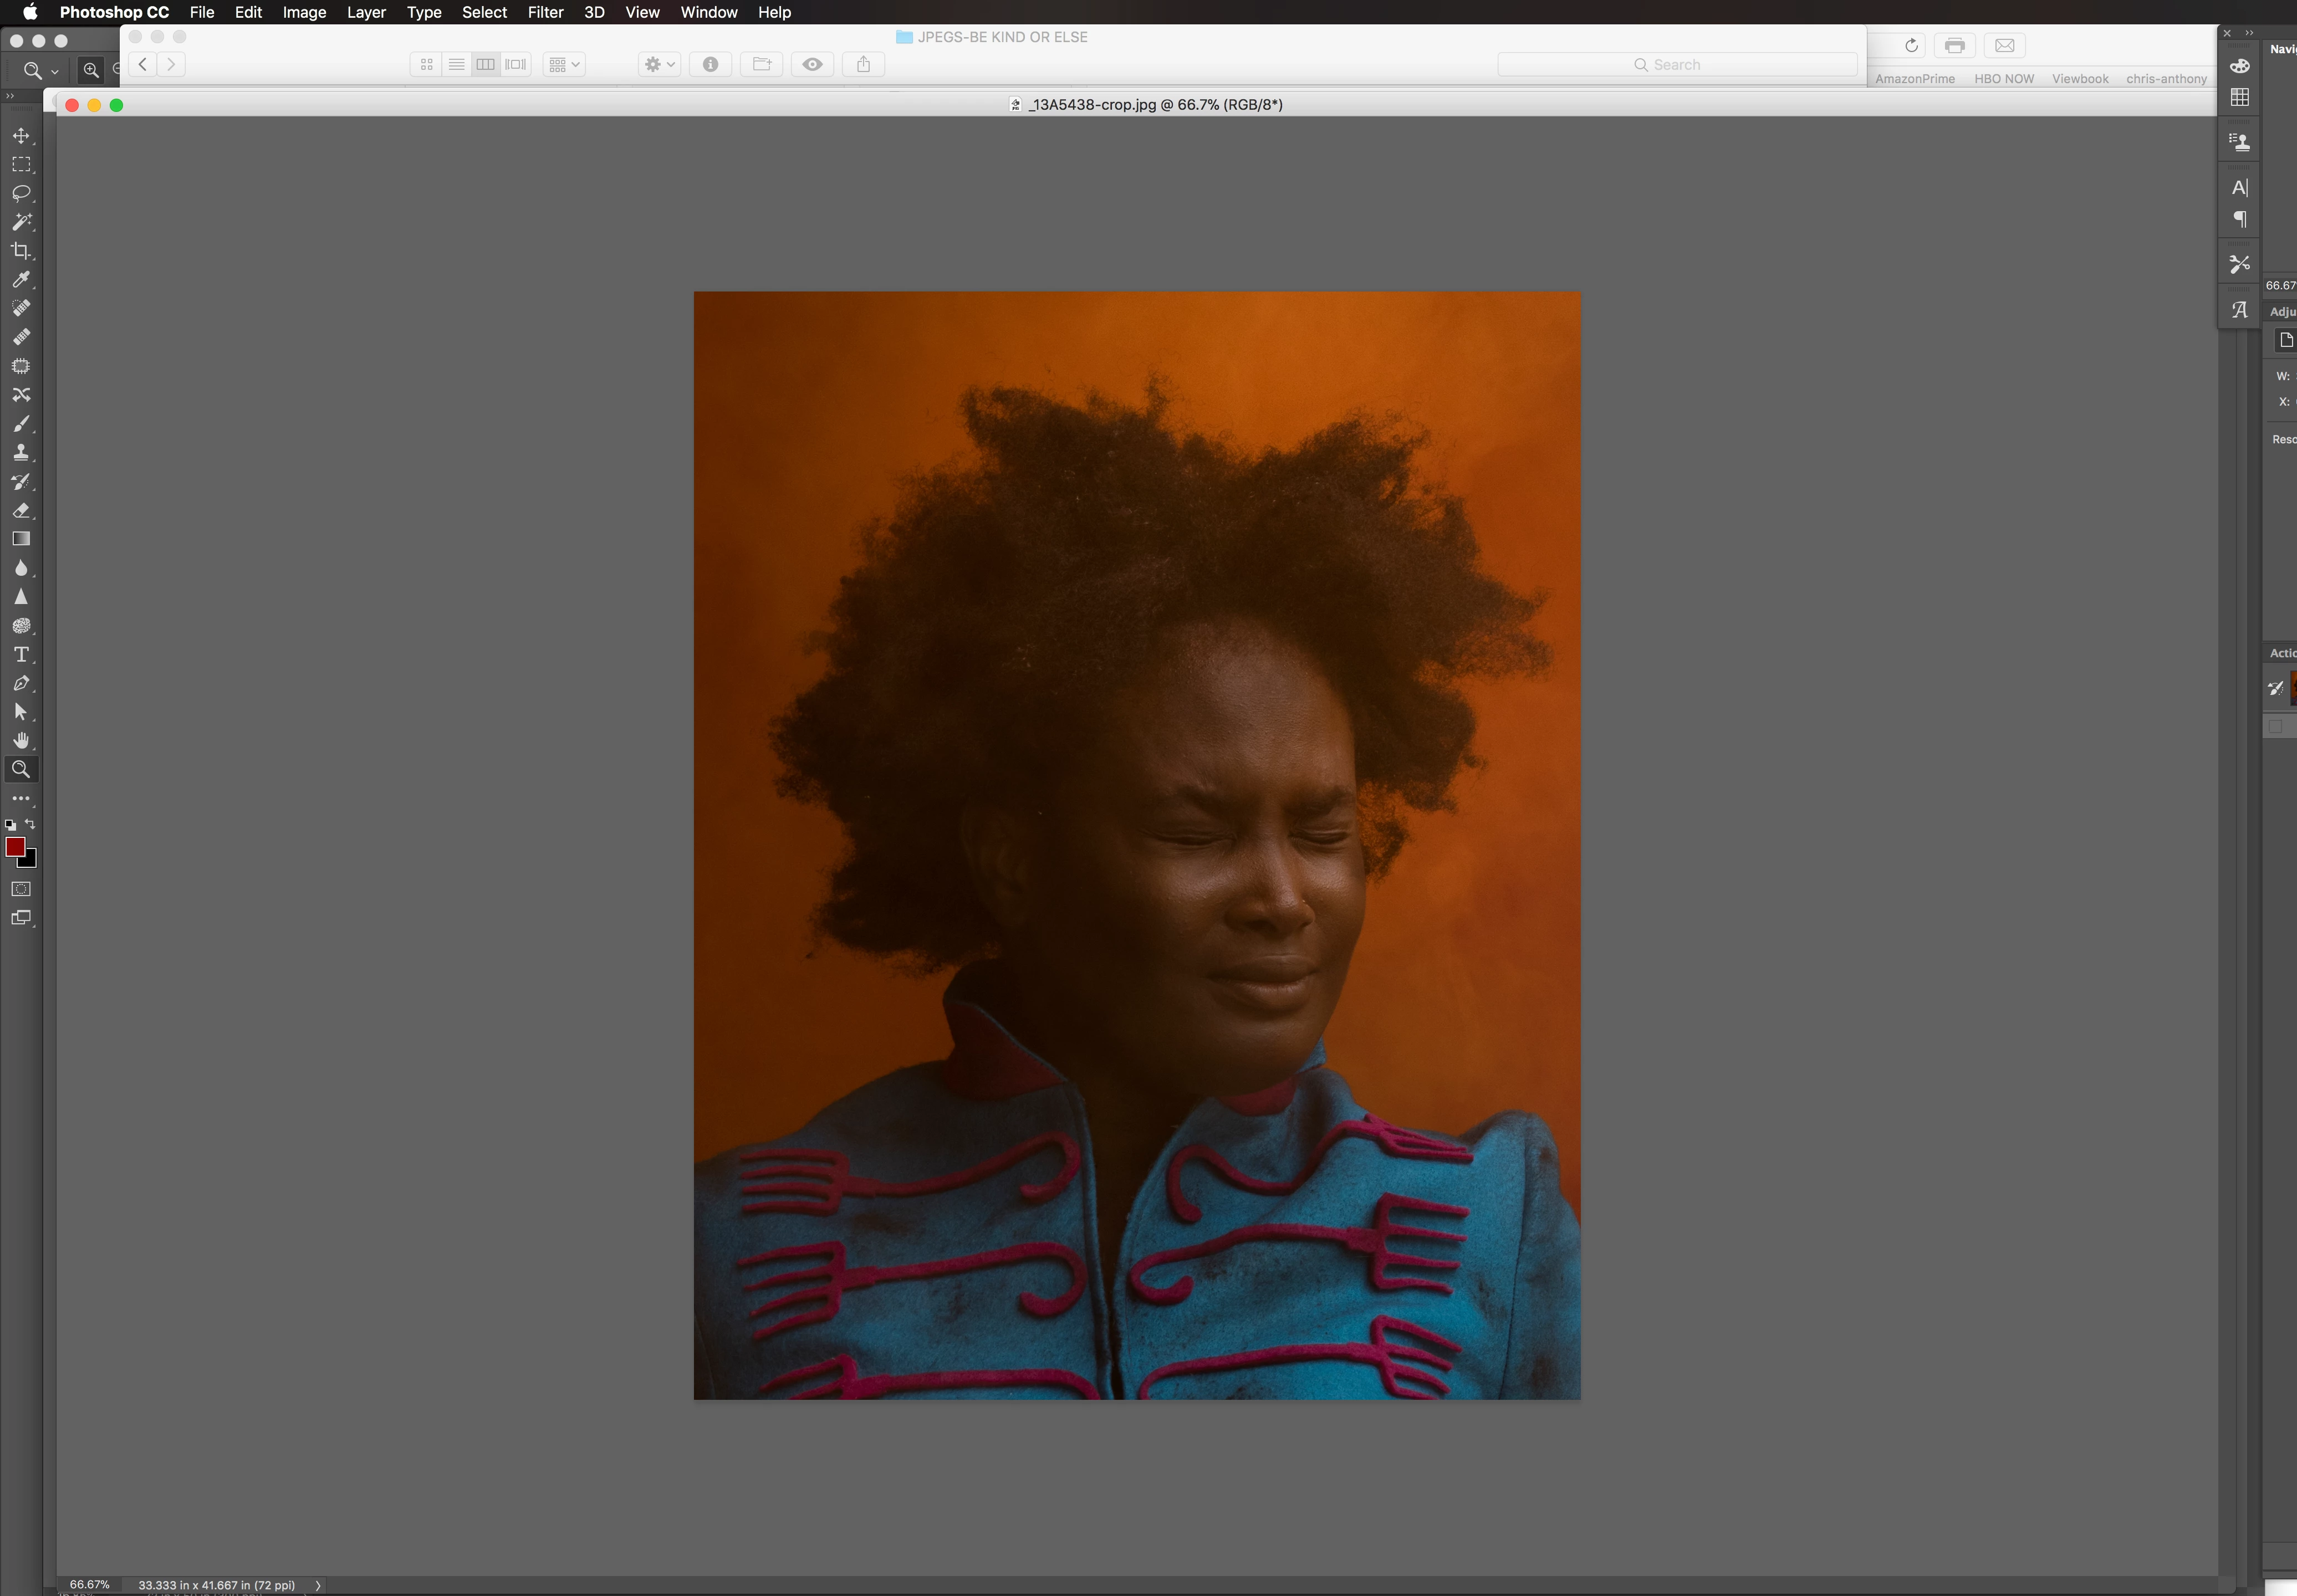Viewport: 2297px width, 1596px height.
Task: Select the Horizontal Type tool
Action: pos(21,655)
